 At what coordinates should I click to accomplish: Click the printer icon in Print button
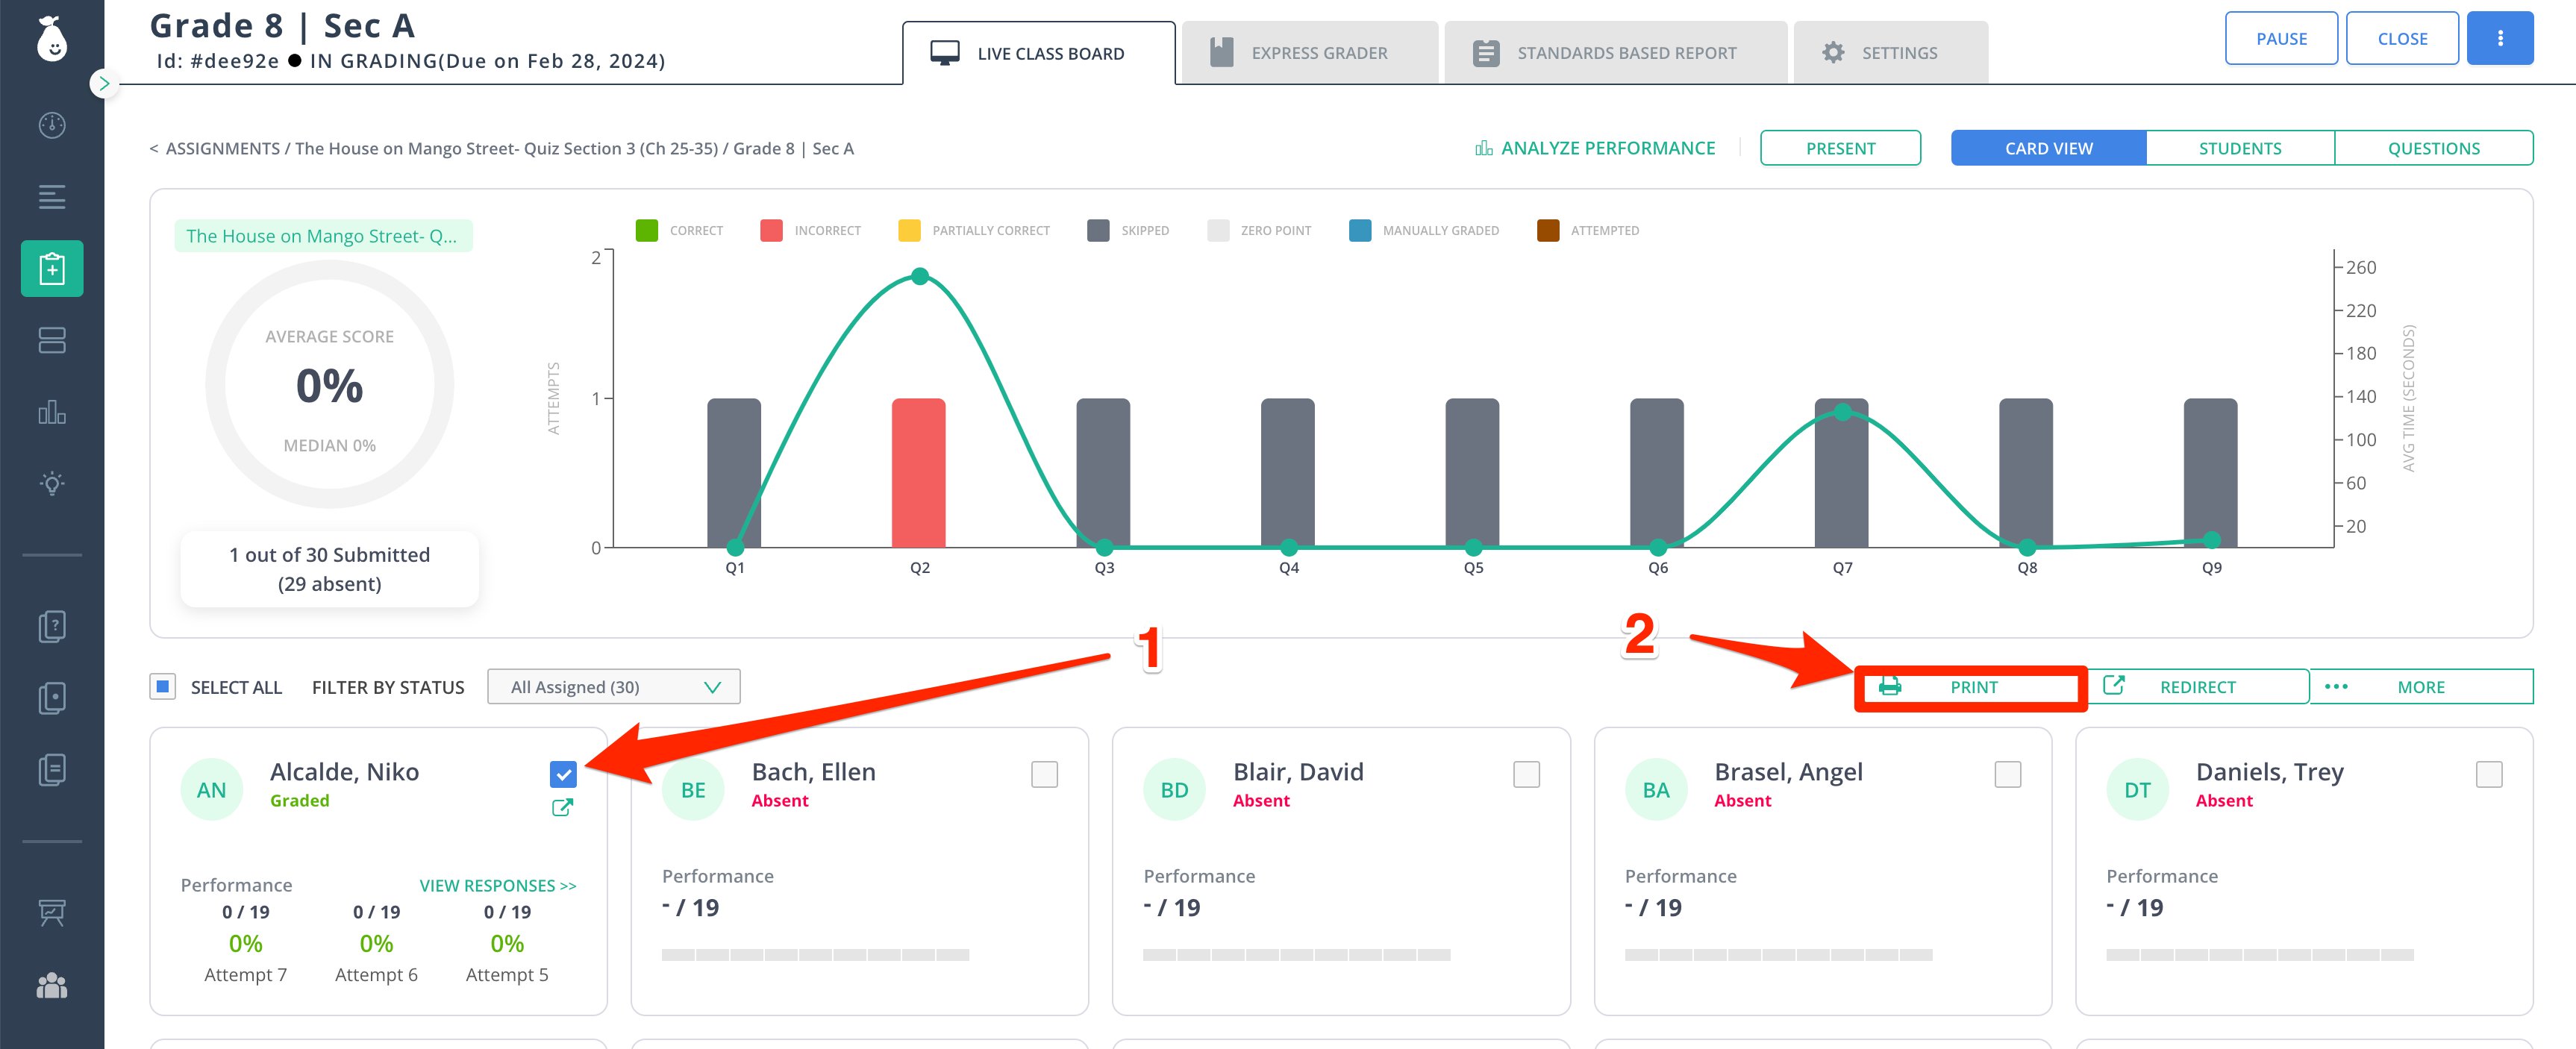tap(1889, 686)
